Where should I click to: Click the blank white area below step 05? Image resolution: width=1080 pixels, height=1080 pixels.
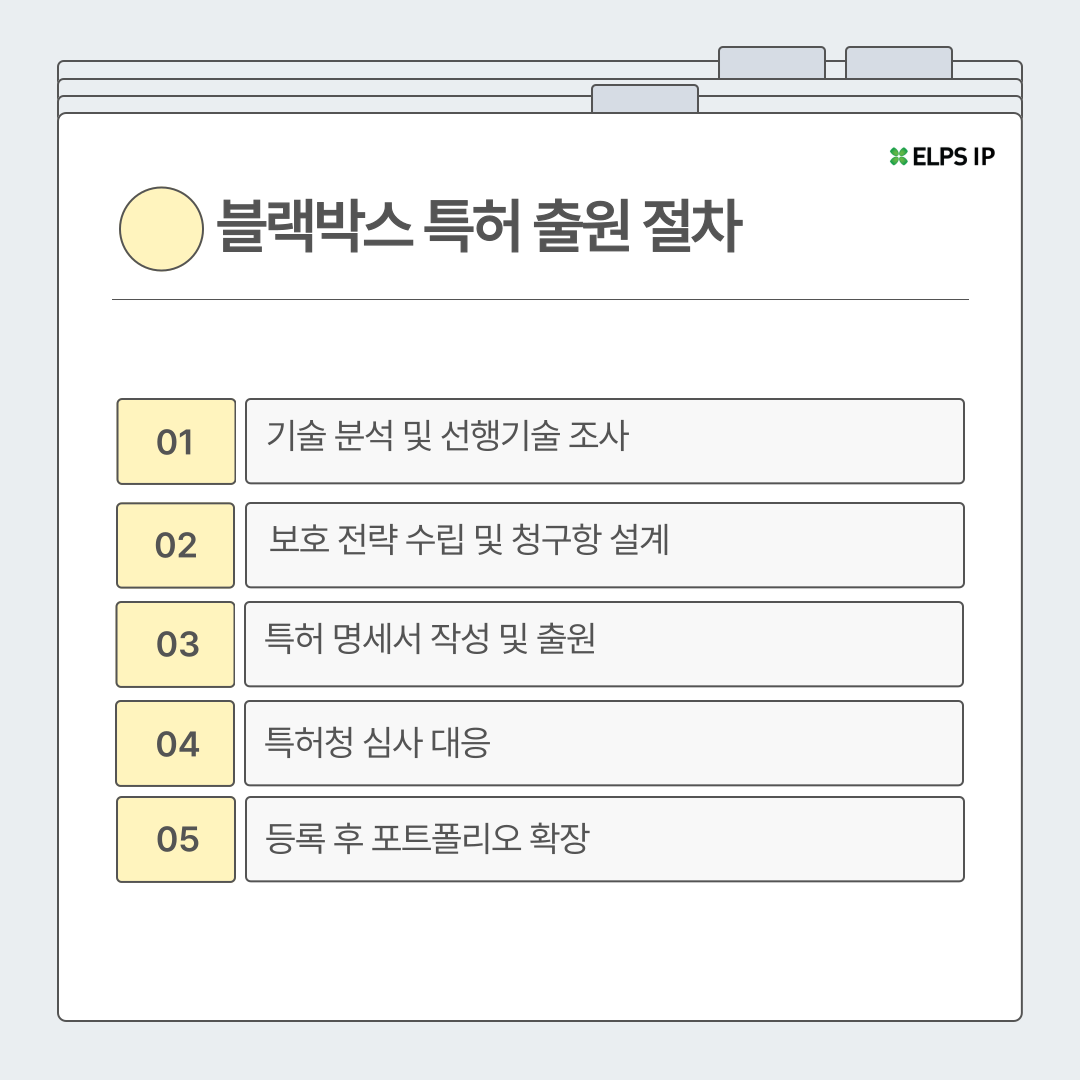(540, 950)
